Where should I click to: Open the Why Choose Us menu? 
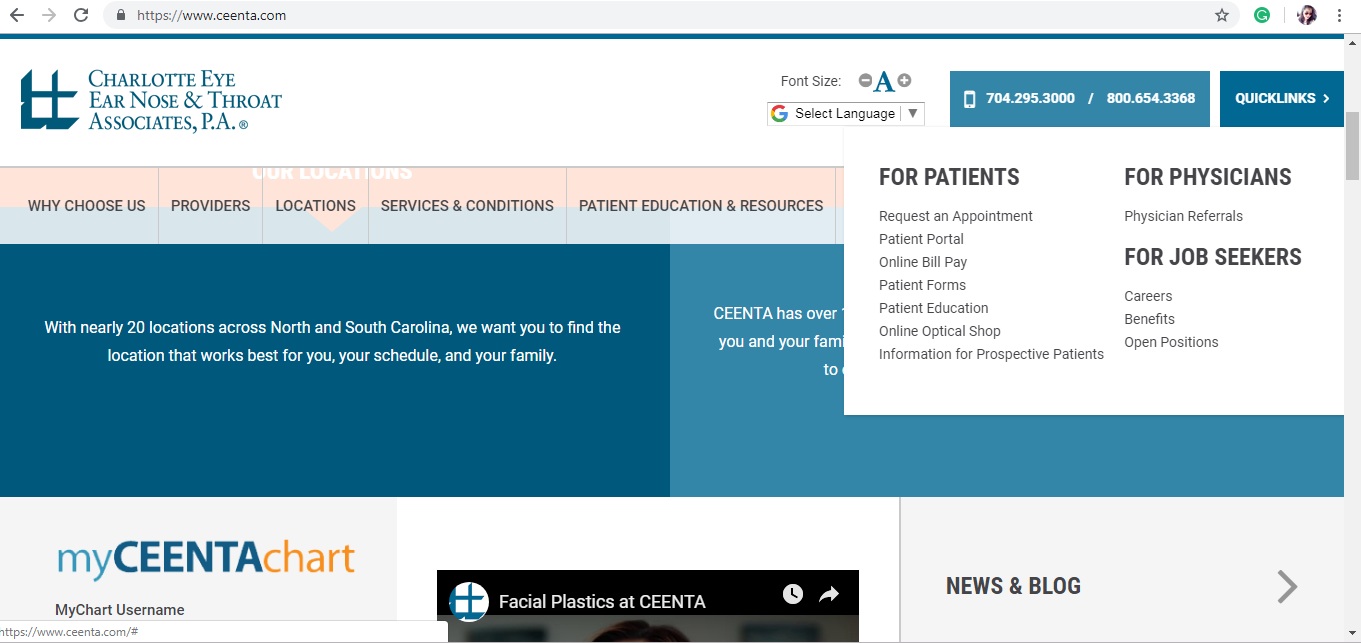87,206
